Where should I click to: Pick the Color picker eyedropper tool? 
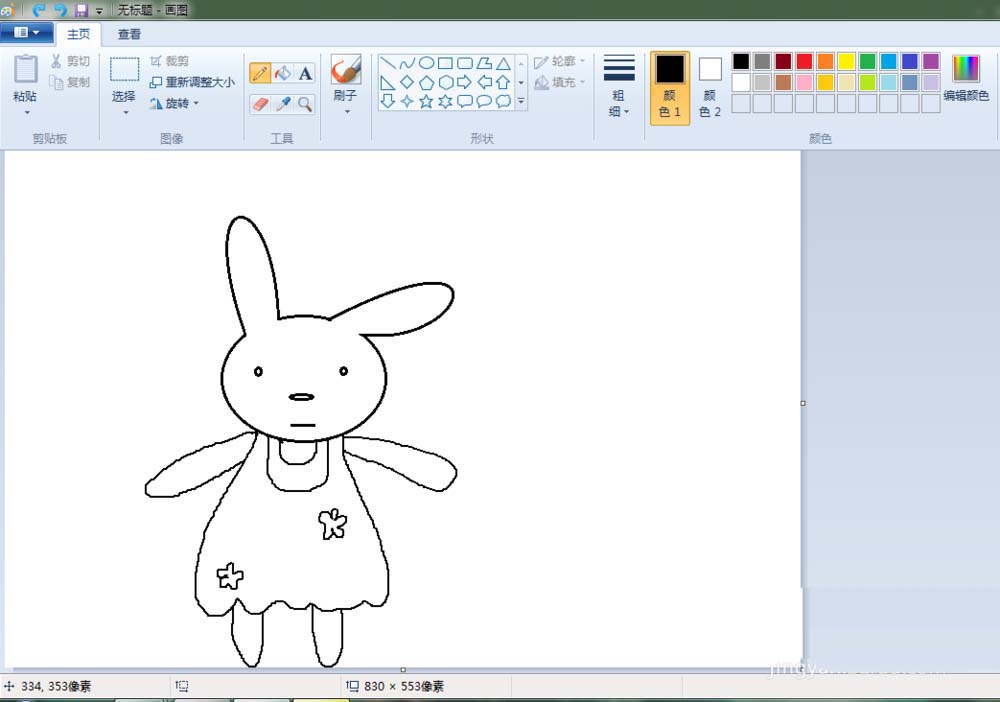(x=283, y=103)
